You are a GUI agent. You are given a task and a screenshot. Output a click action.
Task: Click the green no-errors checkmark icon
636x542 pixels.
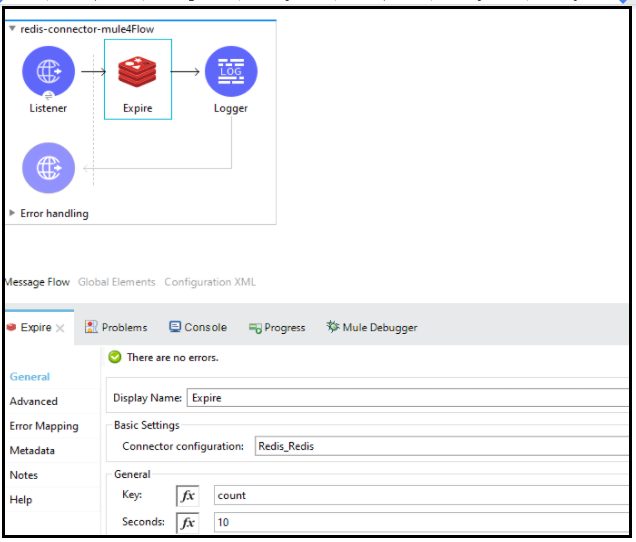[115, 357]
